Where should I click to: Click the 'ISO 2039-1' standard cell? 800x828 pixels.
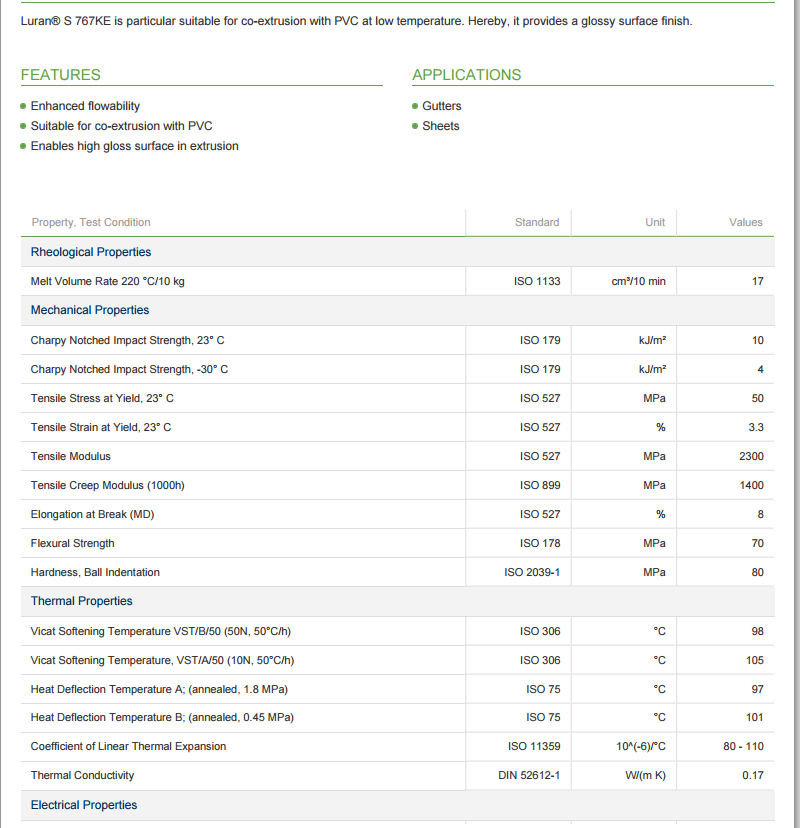[532, 573]
